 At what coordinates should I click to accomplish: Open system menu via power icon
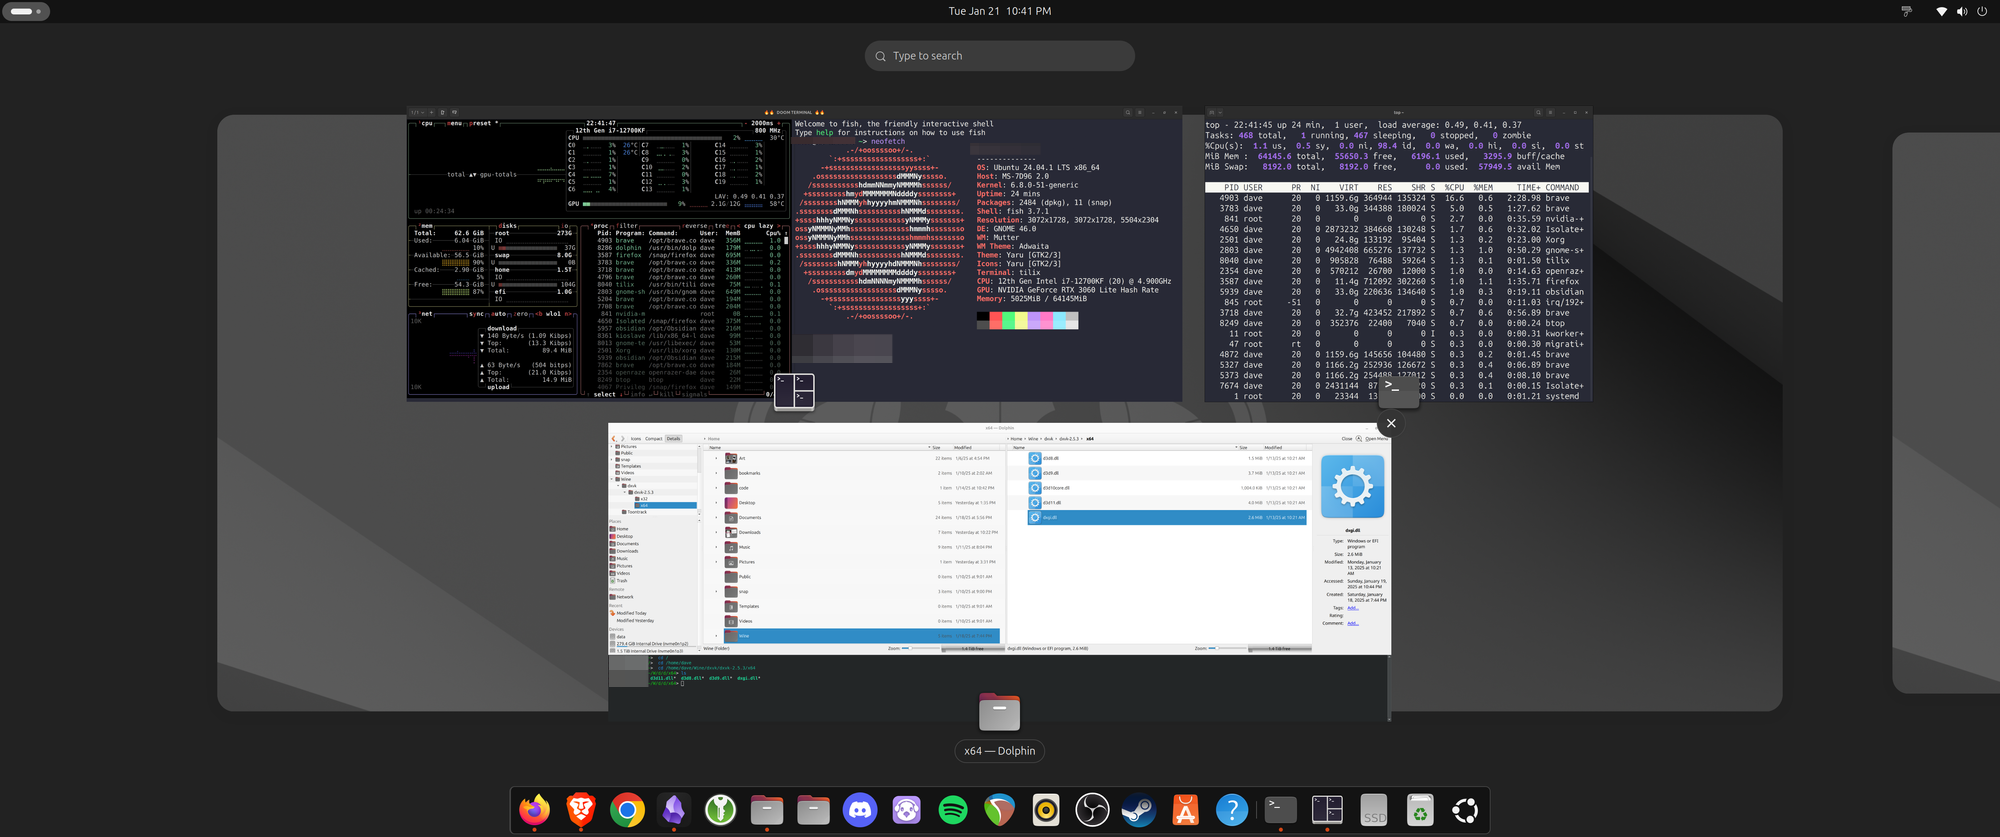1981,11
